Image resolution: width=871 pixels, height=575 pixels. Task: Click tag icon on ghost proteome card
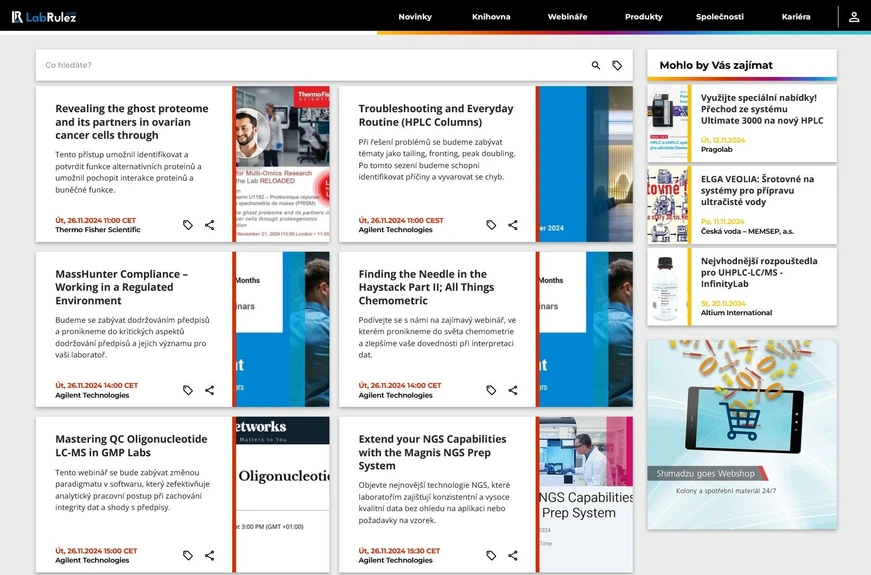pos(188,225)
